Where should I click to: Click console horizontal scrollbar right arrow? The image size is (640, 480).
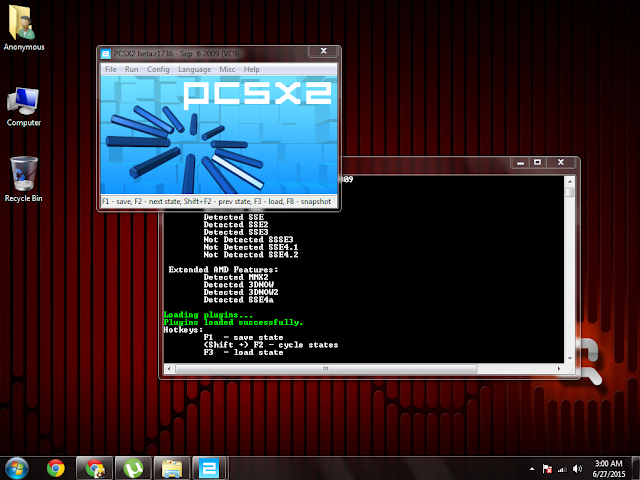559,369
